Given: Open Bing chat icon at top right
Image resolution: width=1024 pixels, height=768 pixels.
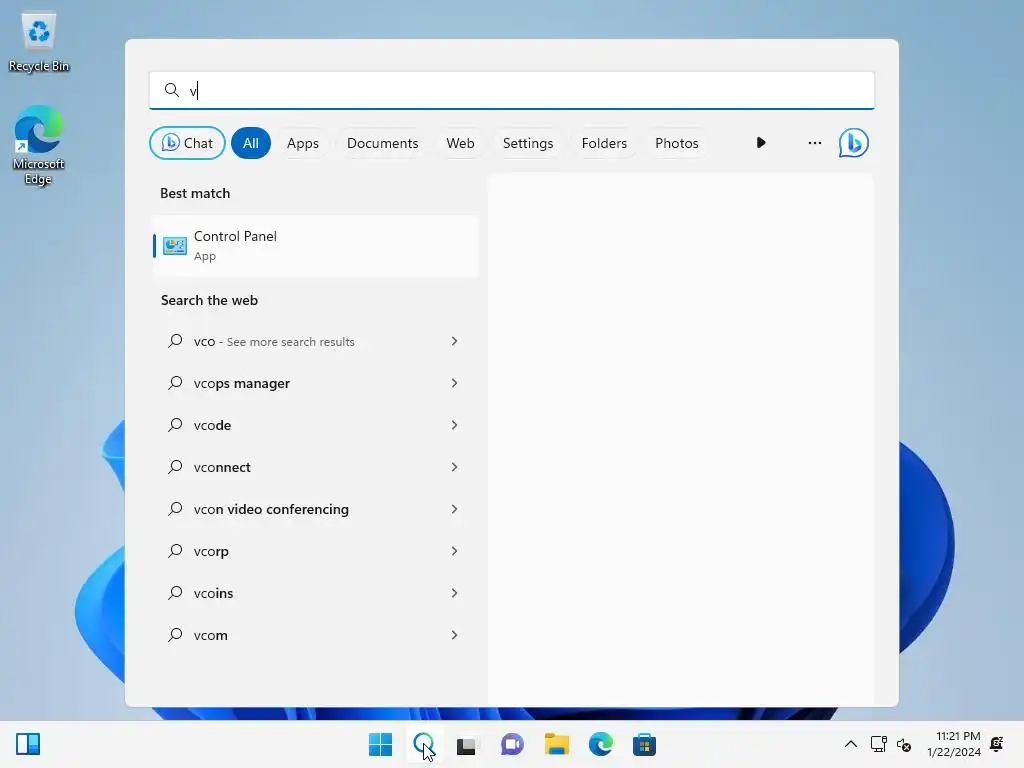Looking at the screenshot, I should coord(854,143).
